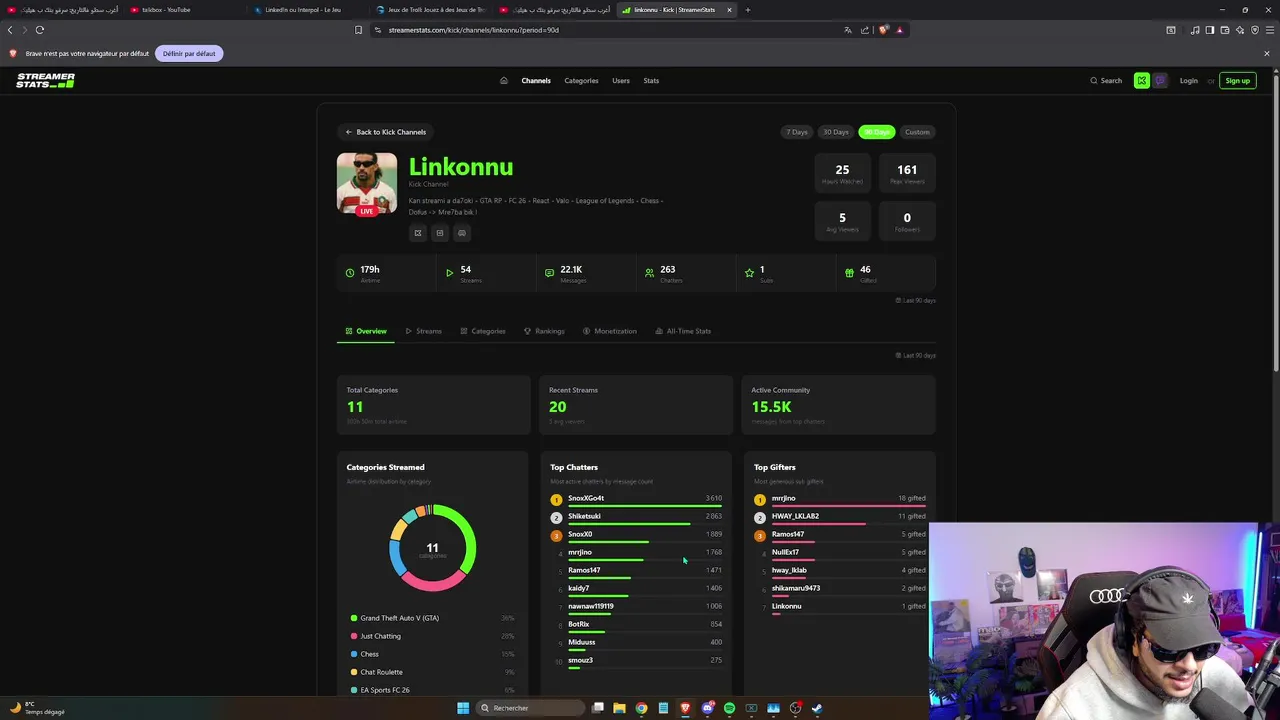Image resolution: width=1280 pixels, height=720 pixels.
Task: Click the Windows Start button
Action: click(463, 708)
